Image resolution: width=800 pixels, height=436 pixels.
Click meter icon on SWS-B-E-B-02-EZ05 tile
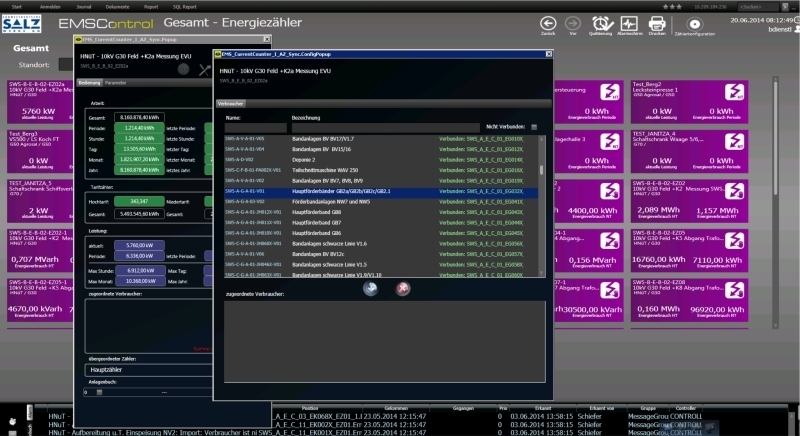[734, 240]
